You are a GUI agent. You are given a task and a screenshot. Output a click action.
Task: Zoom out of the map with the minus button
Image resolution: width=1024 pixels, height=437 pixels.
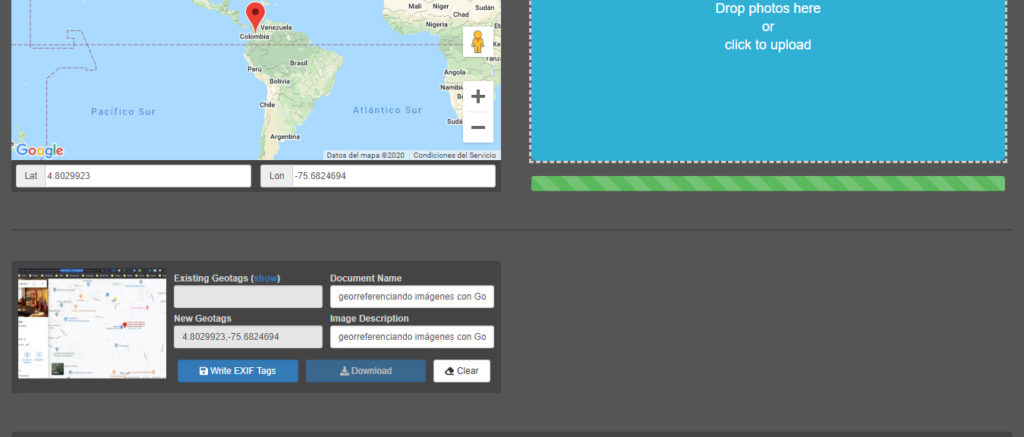(x=478, y=127)
